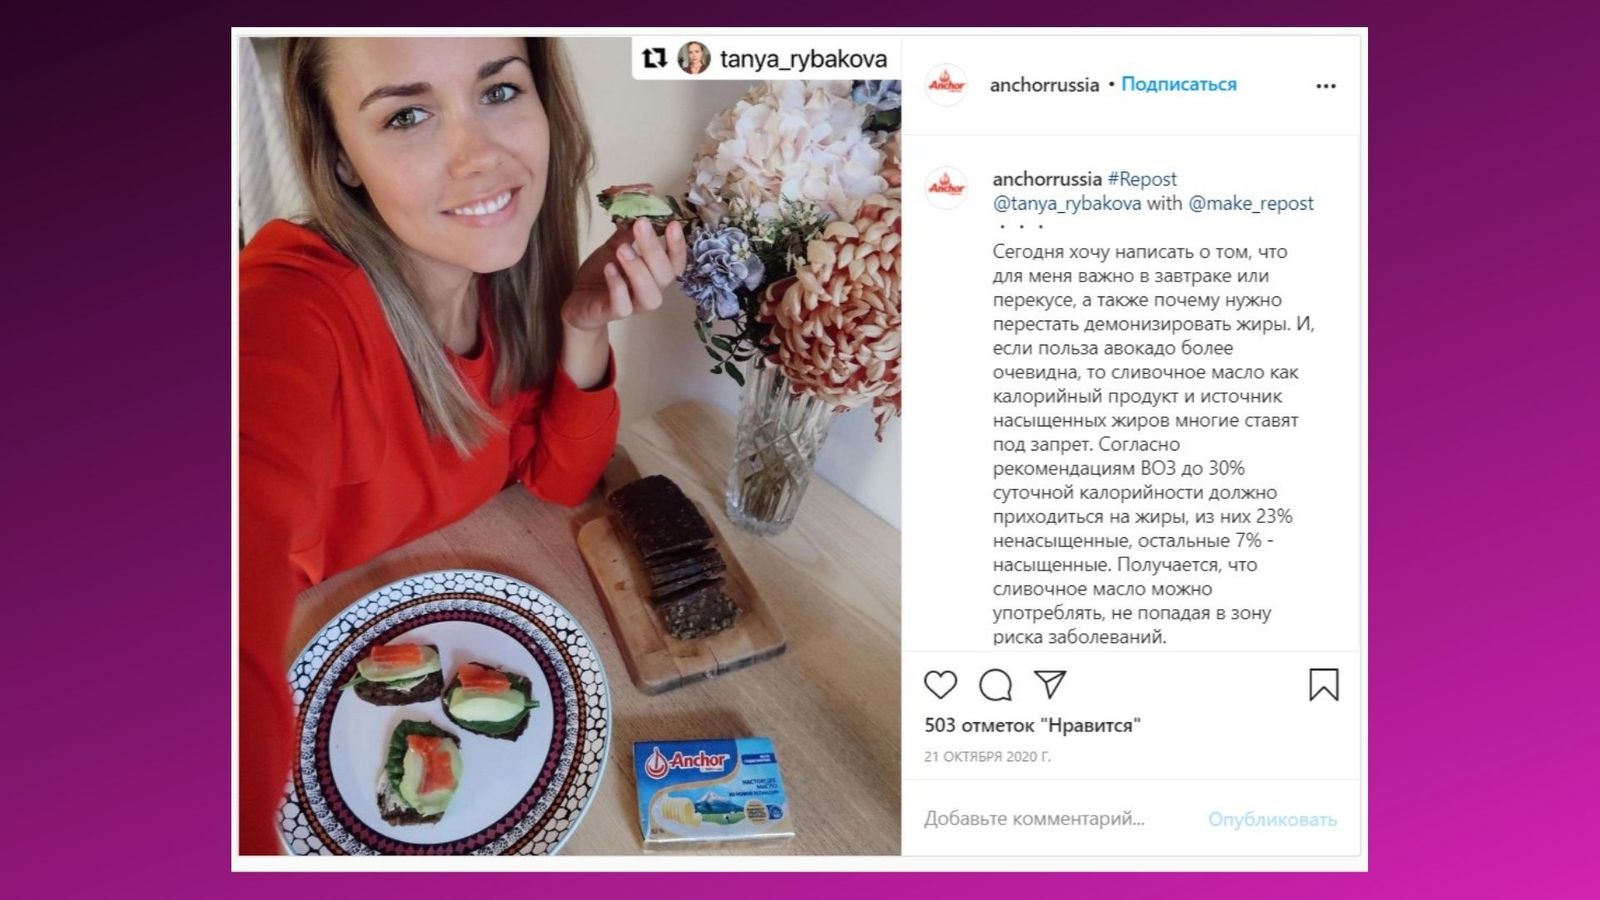Open anchorrussia profile from header name
Image resolution: width=1600 pixels, height=900 pixels.
pyautogui.click(x=1044, y=85)
